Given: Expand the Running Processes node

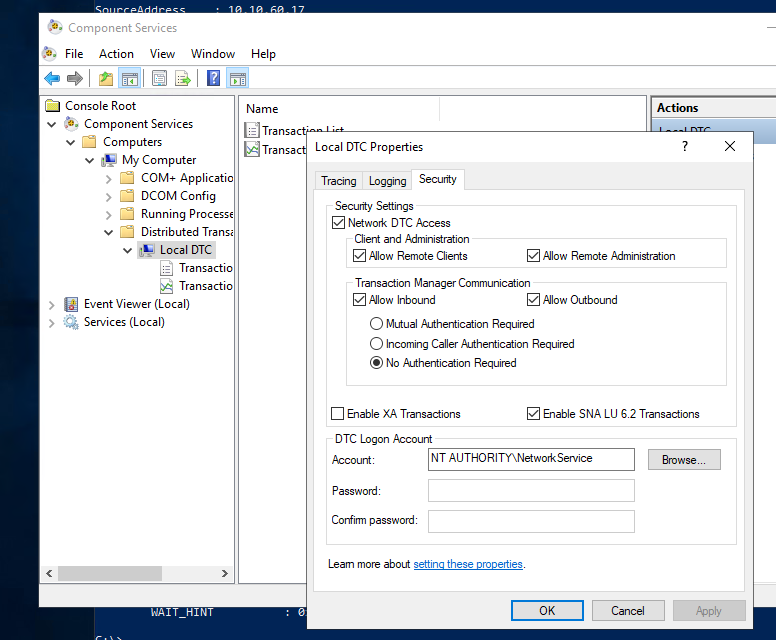Looking at the screenshot, I should pos(108,215).
